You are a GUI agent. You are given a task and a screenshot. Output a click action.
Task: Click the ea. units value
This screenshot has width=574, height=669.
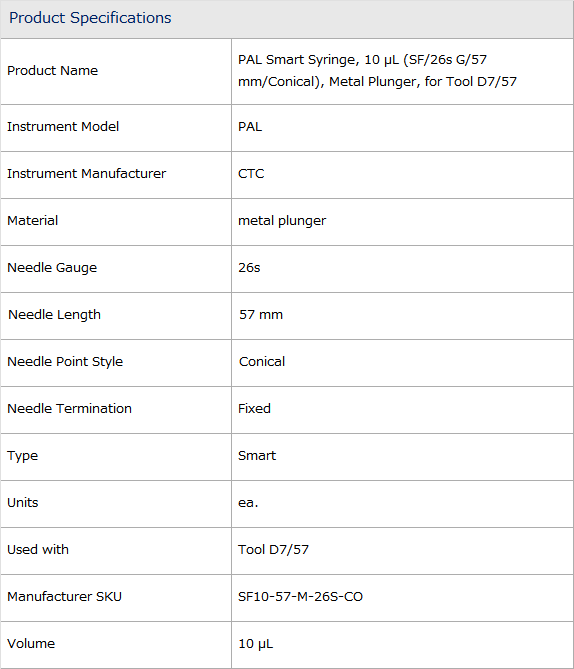tap(248, 503)
